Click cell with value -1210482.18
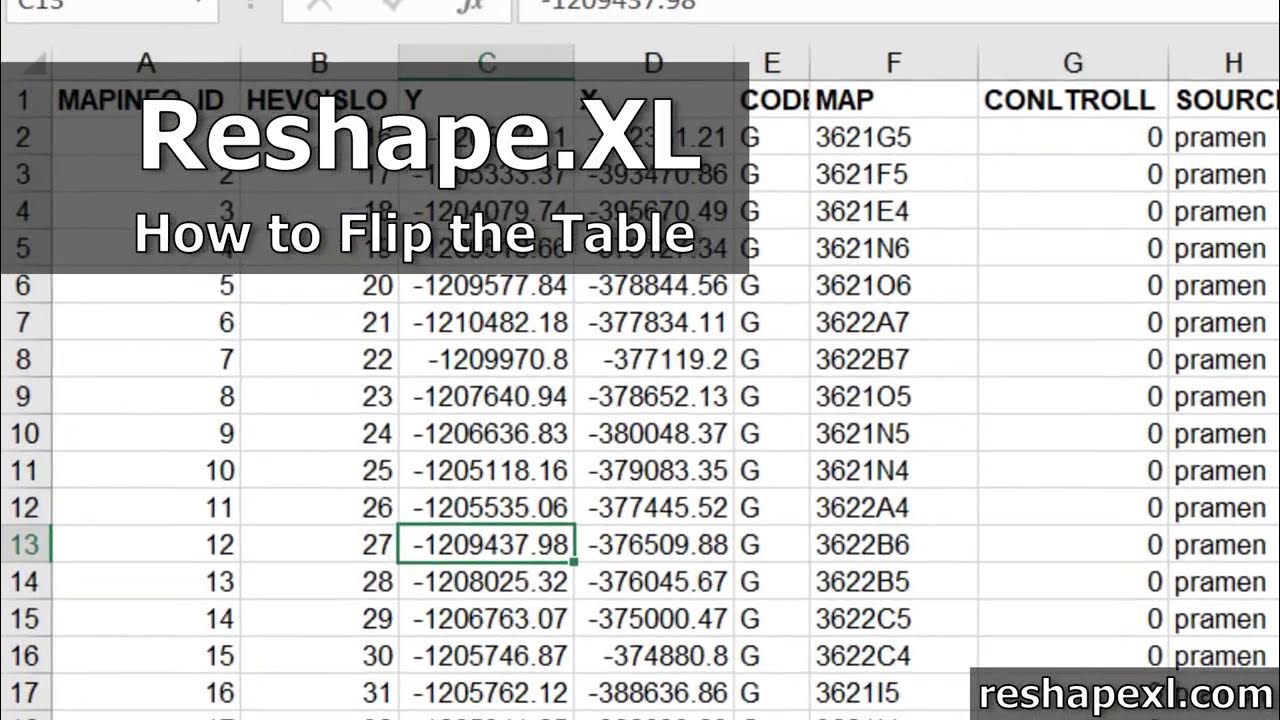 486,323
